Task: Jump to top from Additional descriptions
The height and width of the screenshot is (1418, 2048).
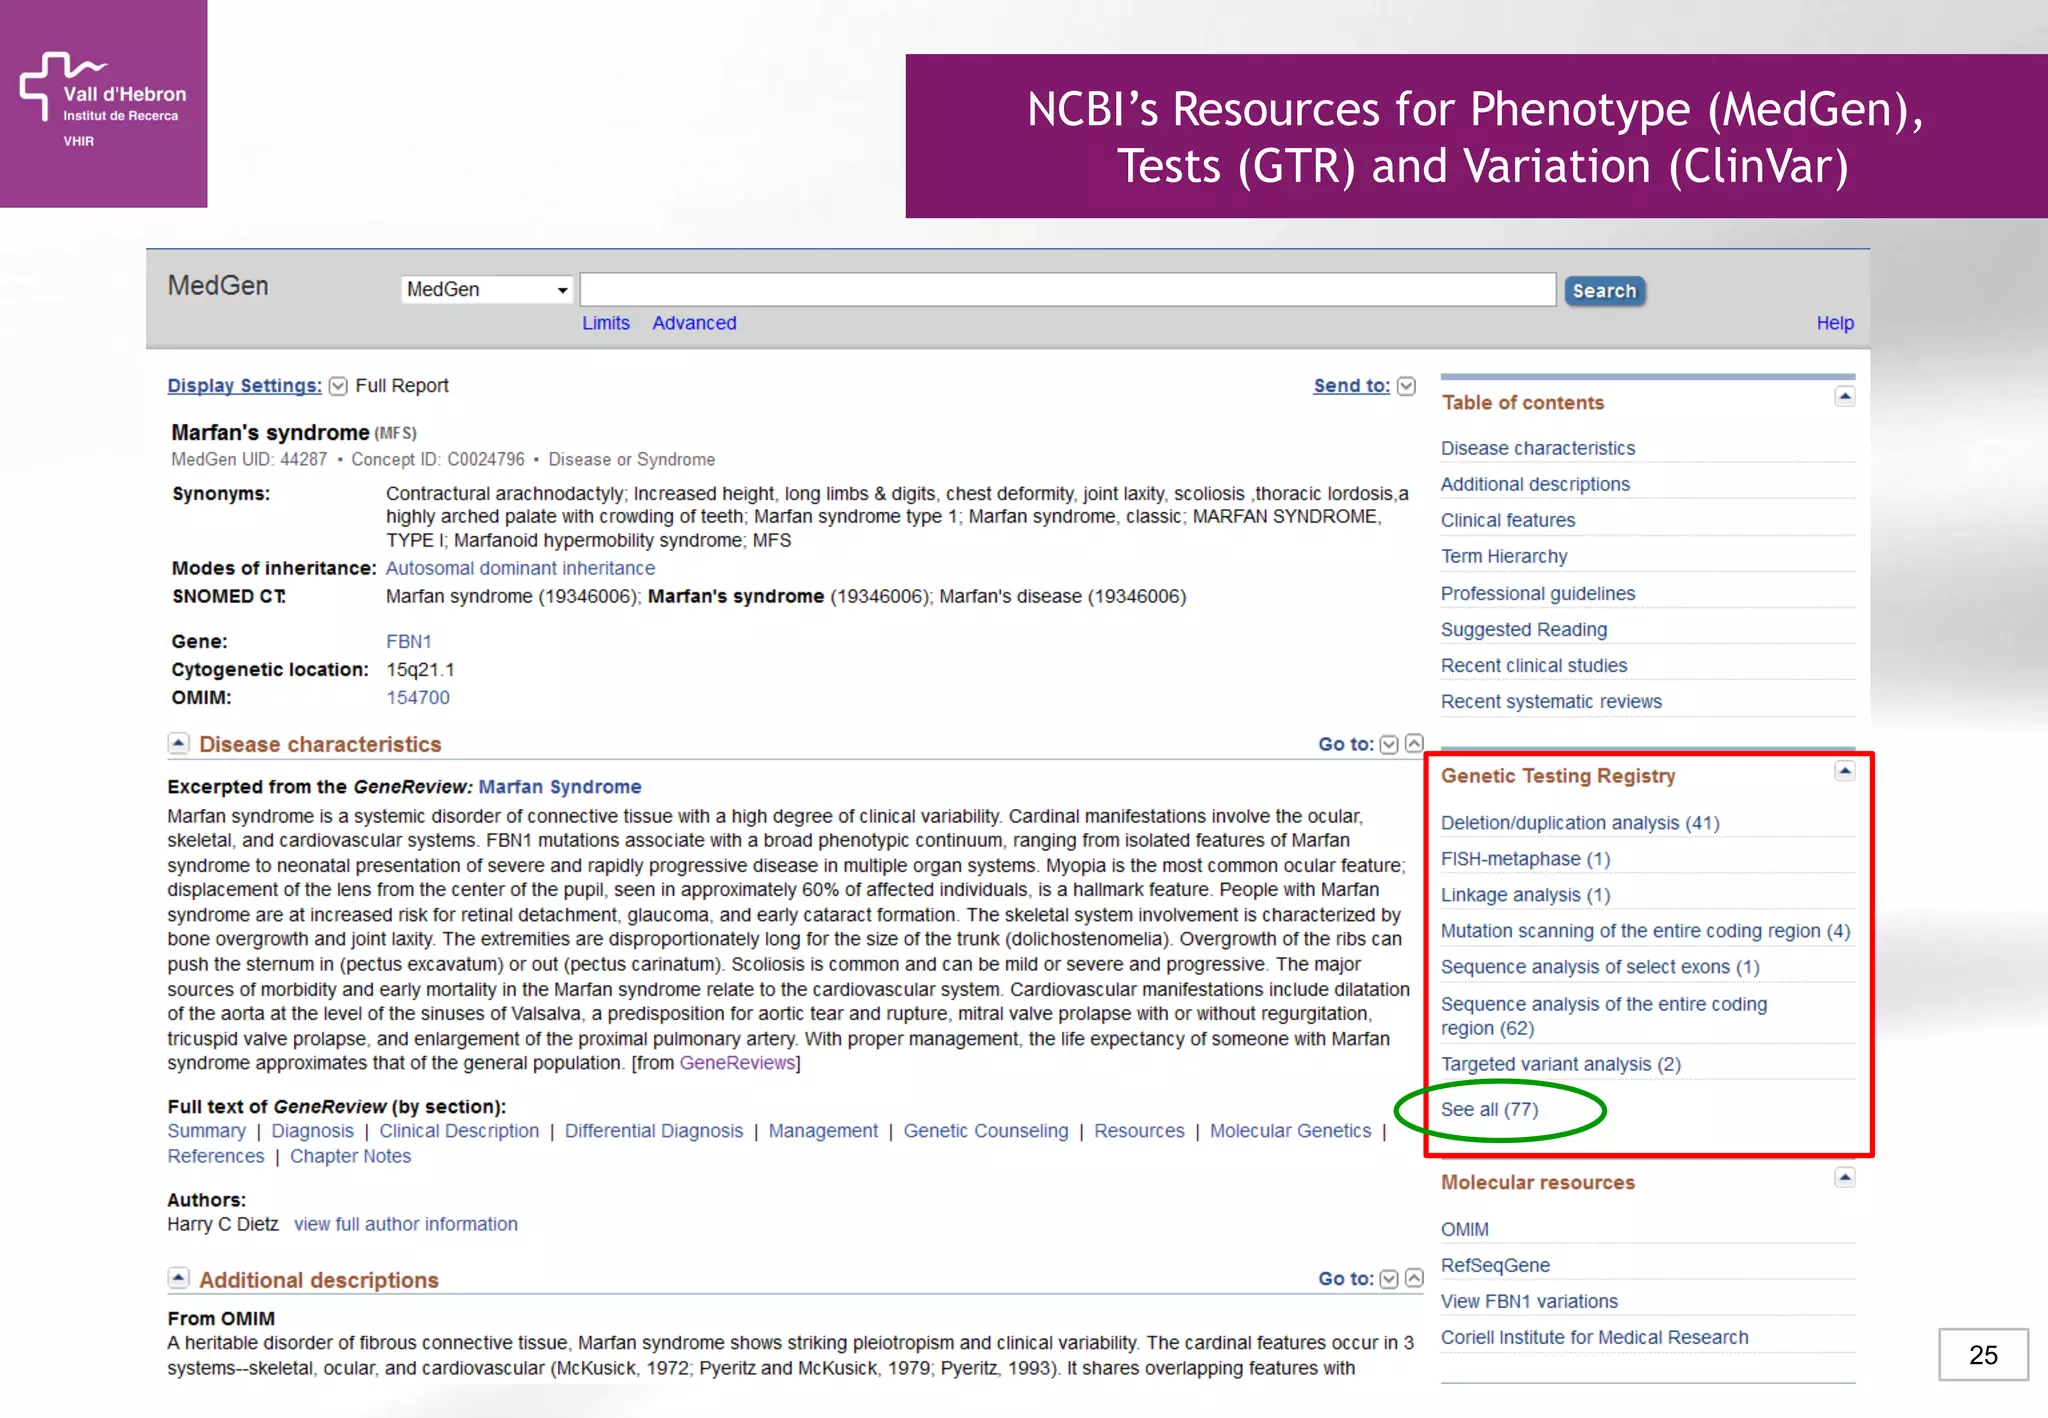Action: 1414,1278
